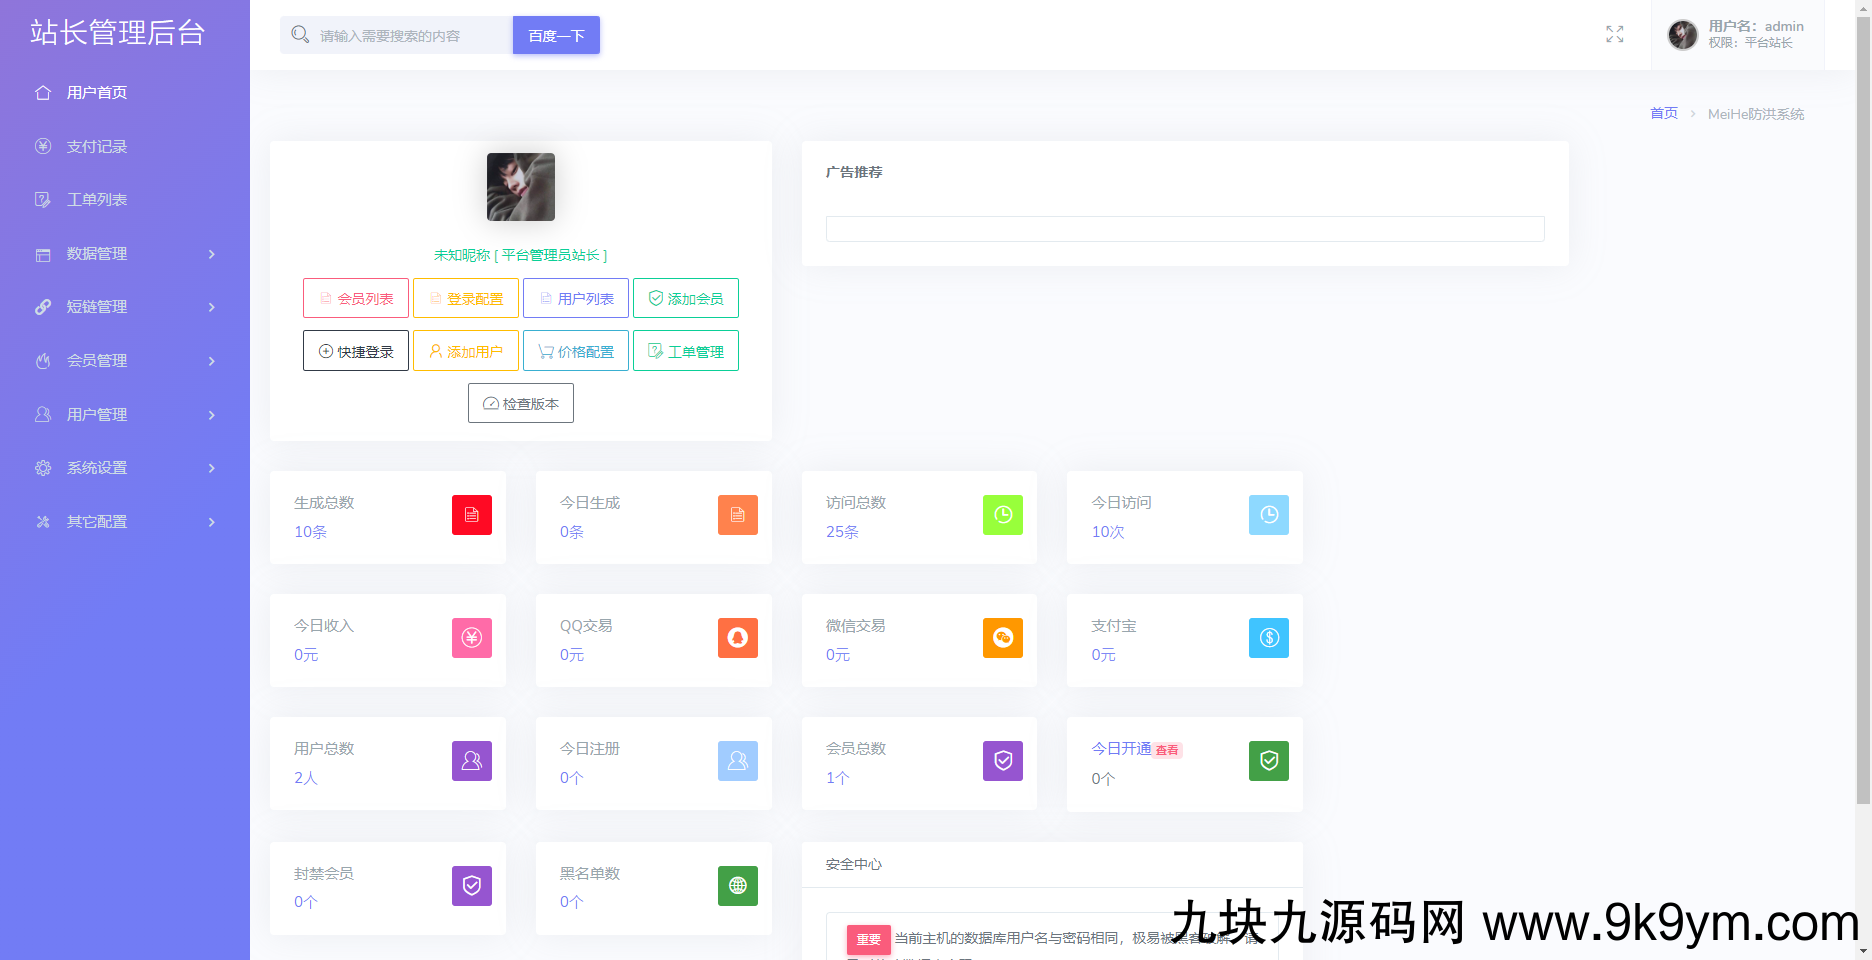This screenshot has width=1872, height=960.
Task: Click the document icon on the 生成总数 card
Action: click(x=471, y=515)
